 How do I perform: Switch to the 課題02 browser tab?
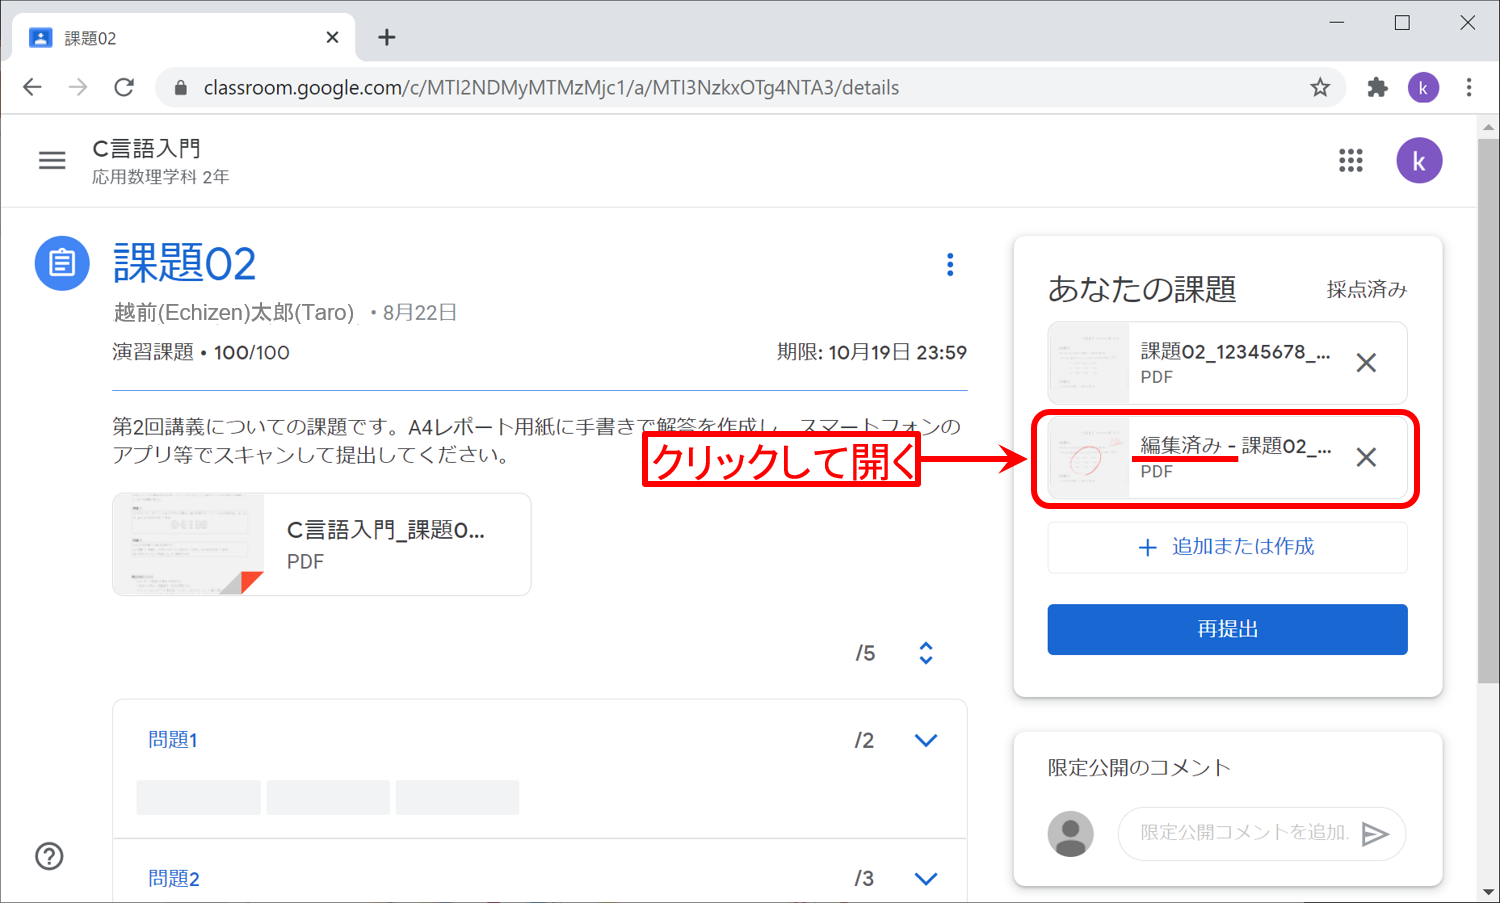click(180, 38)
